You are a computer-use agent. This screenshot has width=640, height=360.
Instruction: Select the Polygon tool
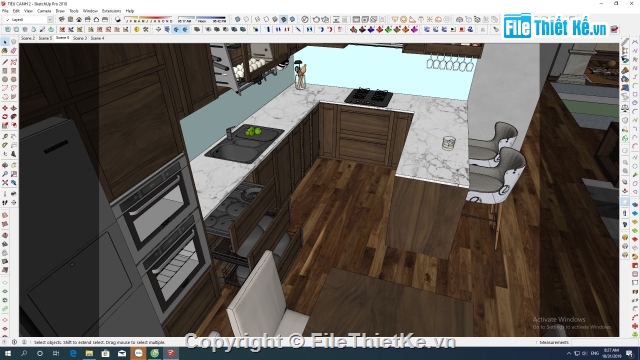(13, 79)
